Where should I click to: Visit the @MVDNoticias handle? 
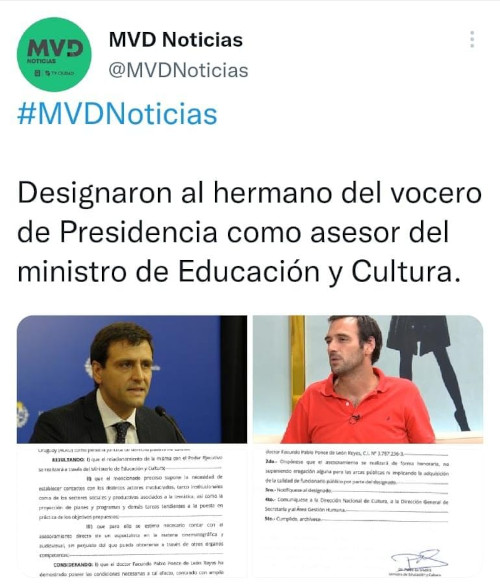point(178,70)
